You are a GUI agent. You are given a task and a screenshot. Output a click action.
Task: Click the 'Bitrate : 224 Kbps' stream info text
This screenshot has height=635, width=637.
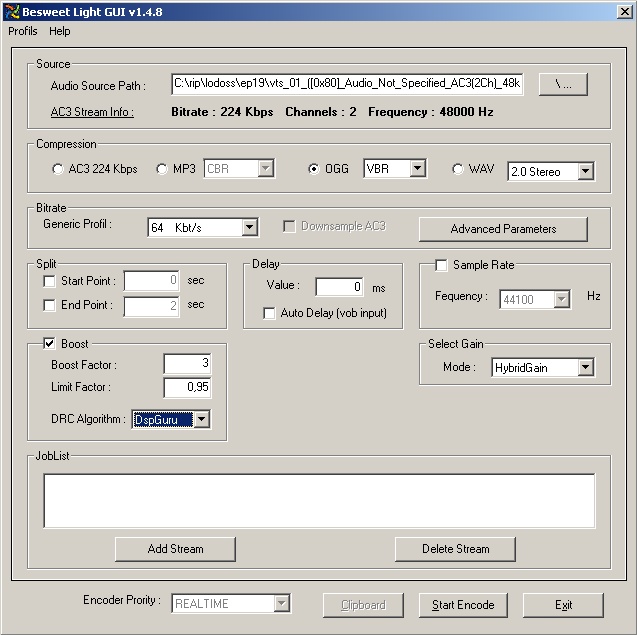(x=222, y=112)
